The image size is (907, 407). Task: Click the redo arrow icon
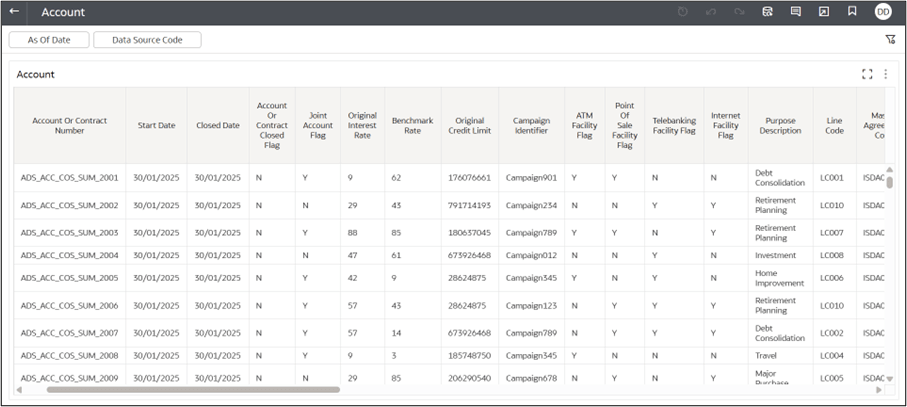(739, 12)
